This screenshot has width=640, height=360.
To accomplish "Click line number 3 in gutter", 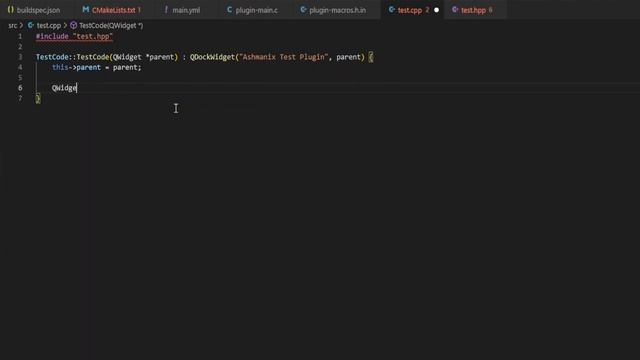I will point(20,57).
